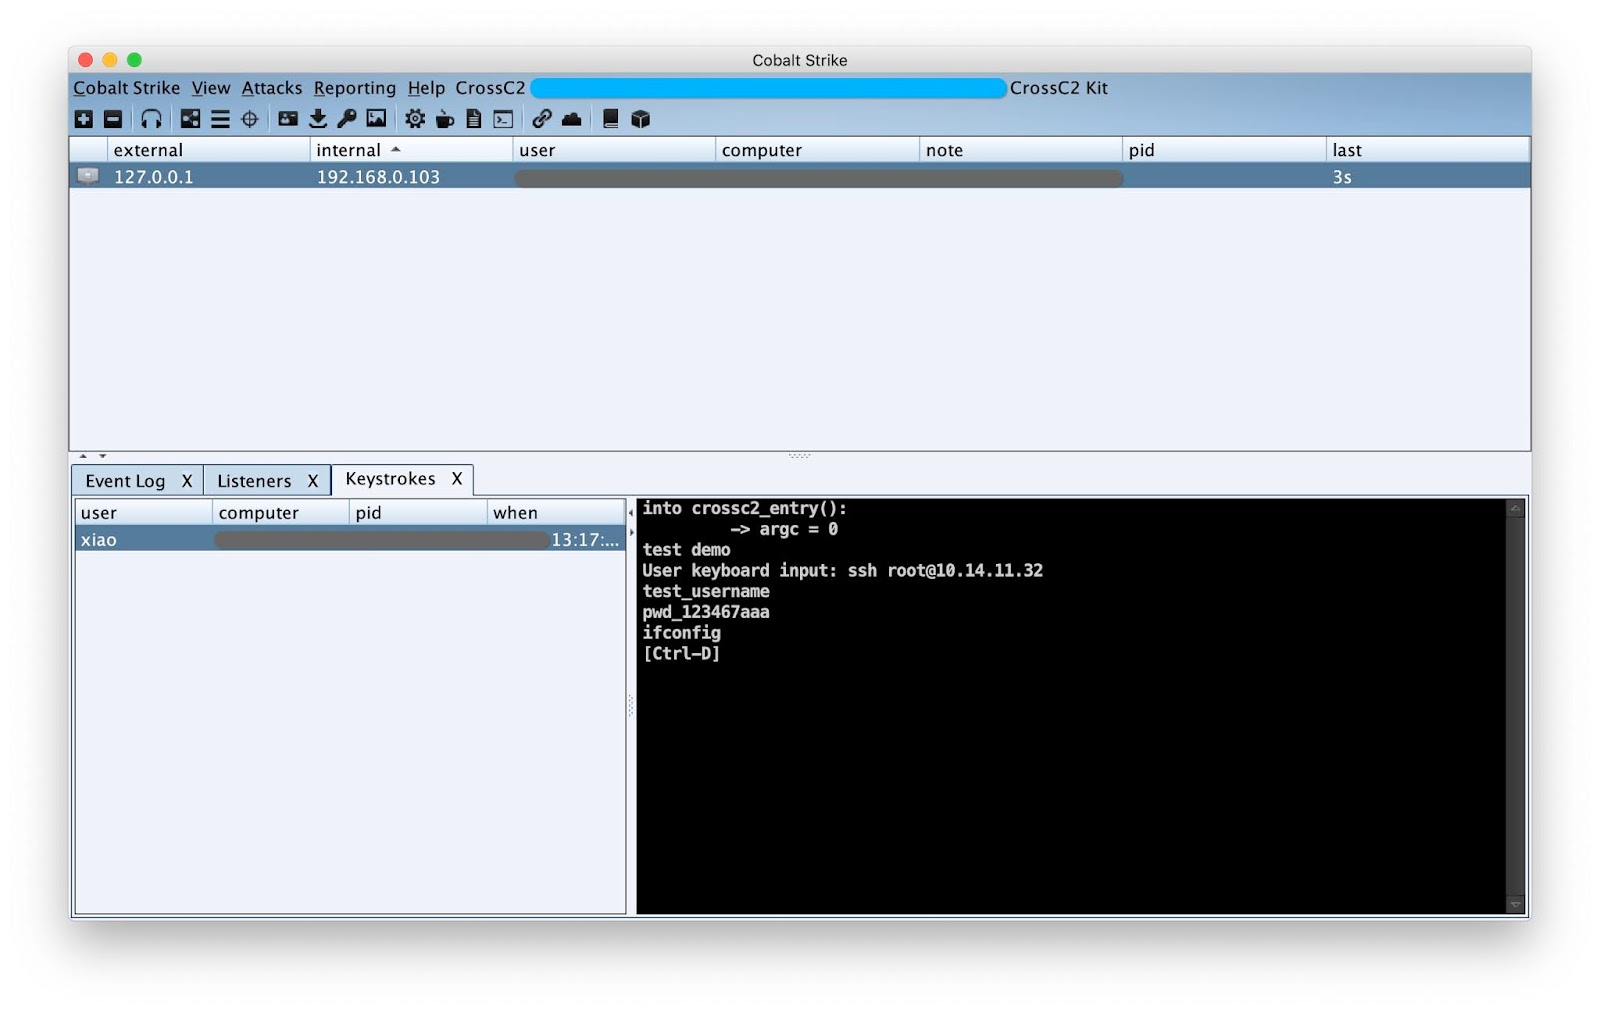This screenshot has width=1600, height=1011.
Task: Switch to the Listeners tab
Action: pyautogui.click(x=254, y=481)
